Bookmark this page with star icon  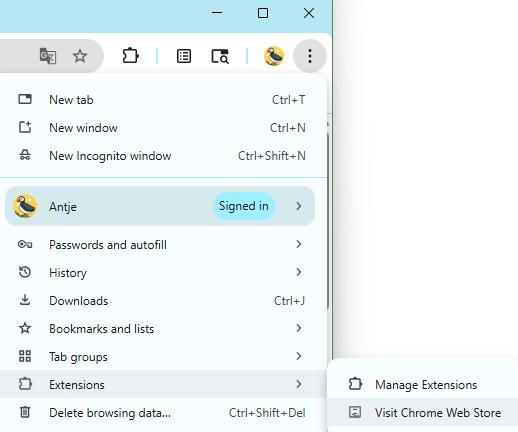tap(80, 56)
